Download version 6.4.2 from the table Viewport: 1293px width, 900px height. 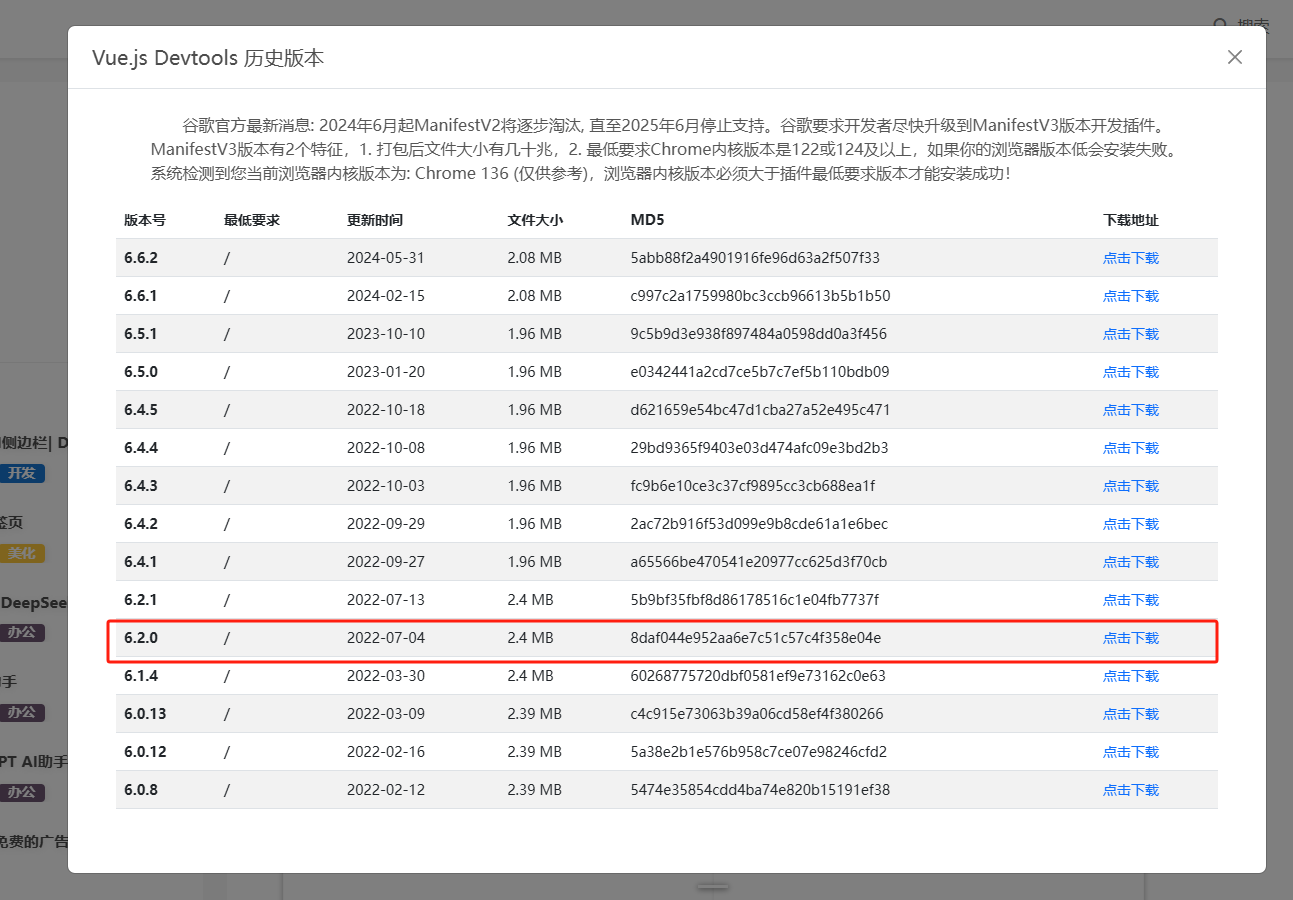(x=1130, y=523)
